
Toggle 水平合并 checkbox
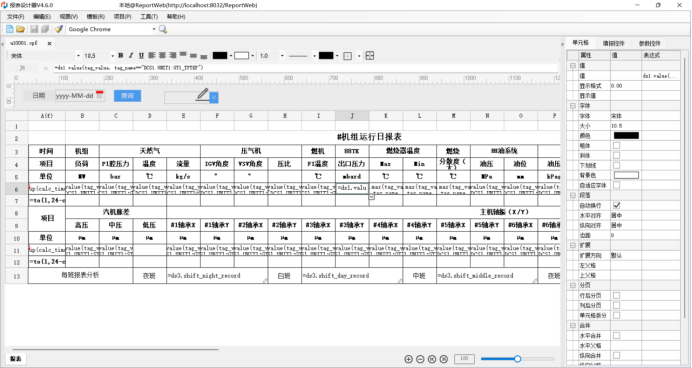coord(617,335)
